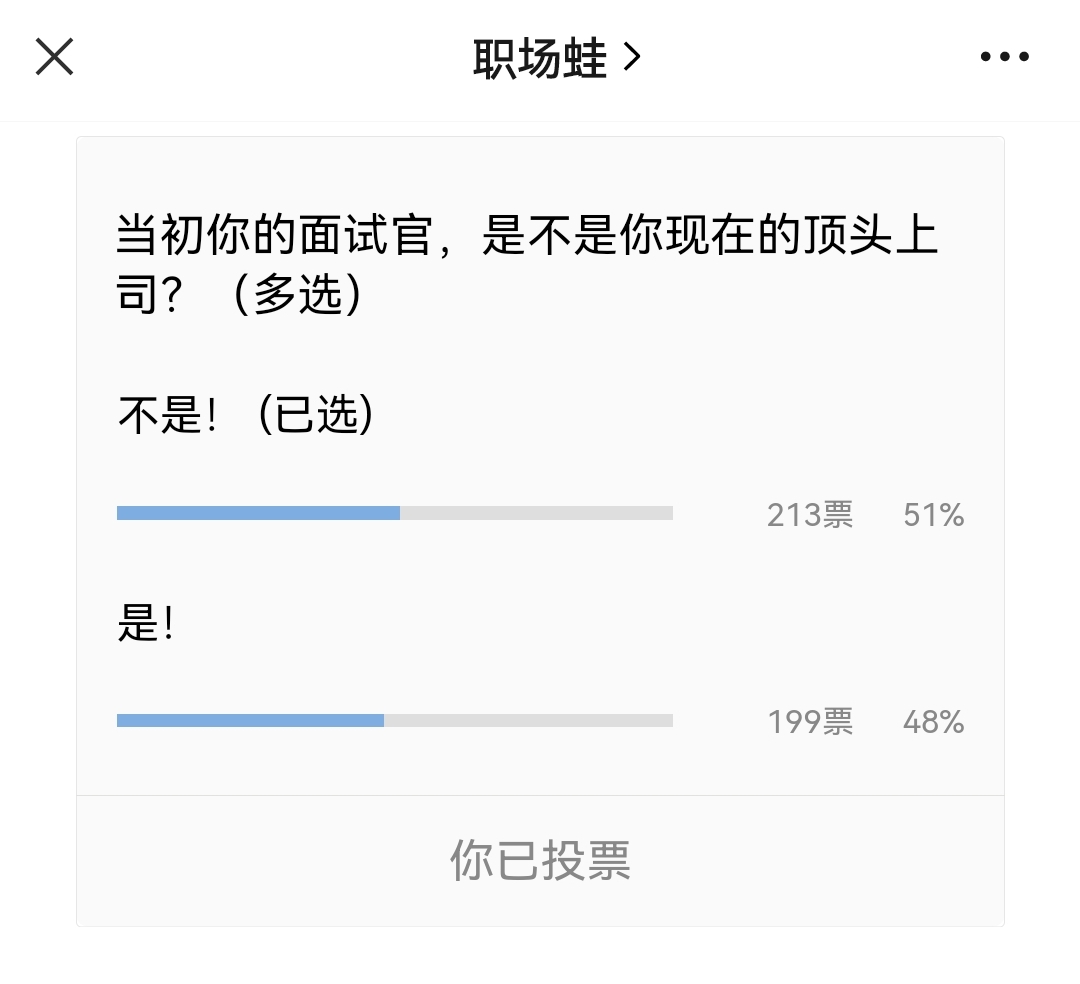Click the 51% result bar for 不是!
The image size is (1080, 984).
395,513
